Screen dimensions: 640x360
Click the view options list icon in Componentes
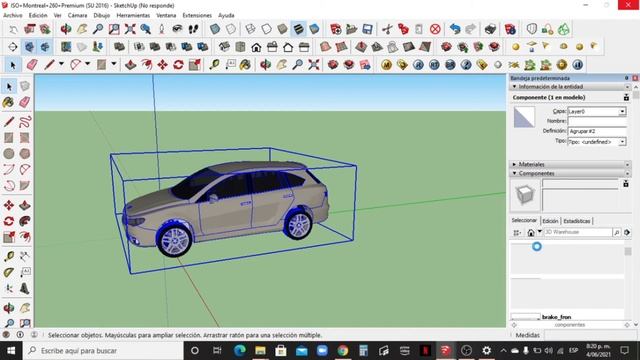point(517,232)
